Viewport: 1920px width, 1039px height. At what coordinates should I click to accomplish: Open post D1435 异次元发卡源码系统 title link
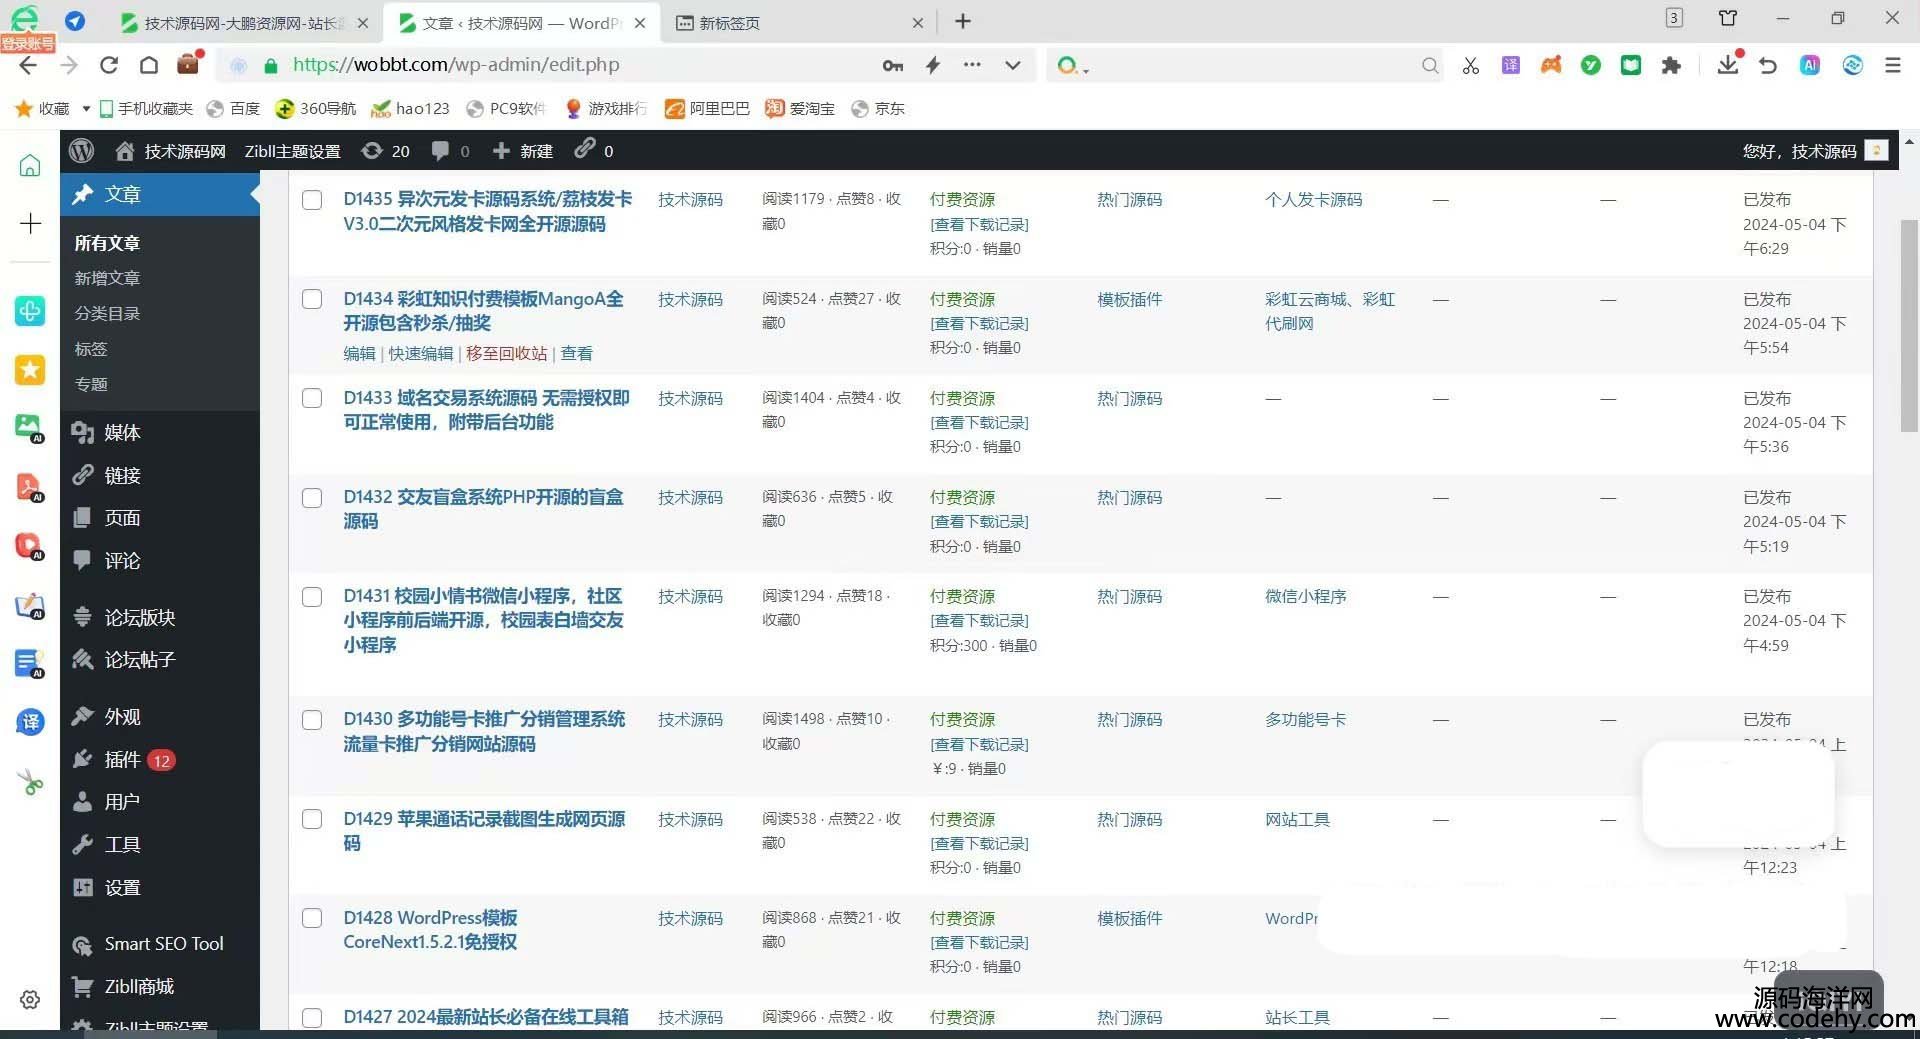click(488, 212)
